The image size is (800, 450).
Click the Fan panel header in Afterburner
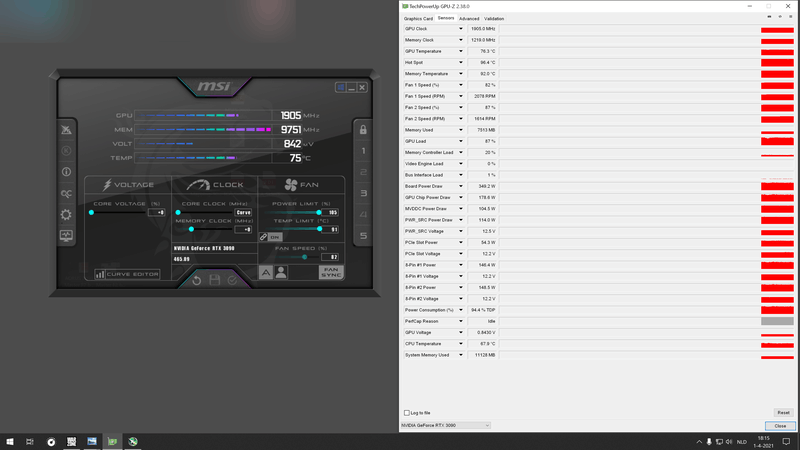tap(302, 185)
